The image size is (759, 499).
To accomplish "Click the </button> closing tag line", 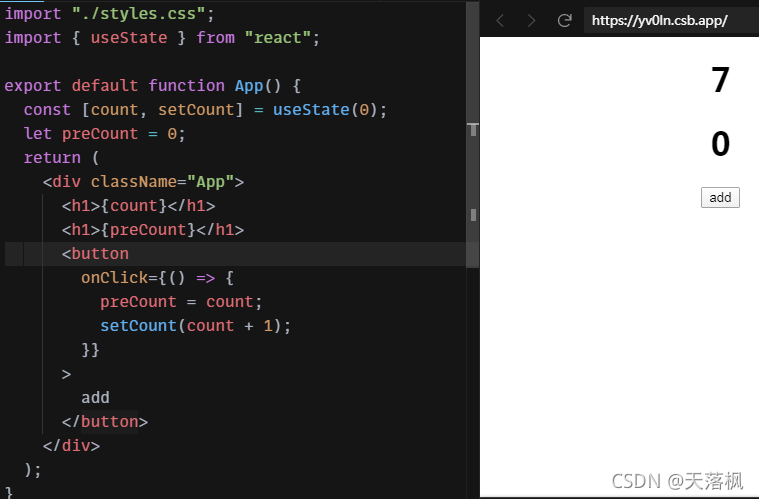I will point(105,422).
